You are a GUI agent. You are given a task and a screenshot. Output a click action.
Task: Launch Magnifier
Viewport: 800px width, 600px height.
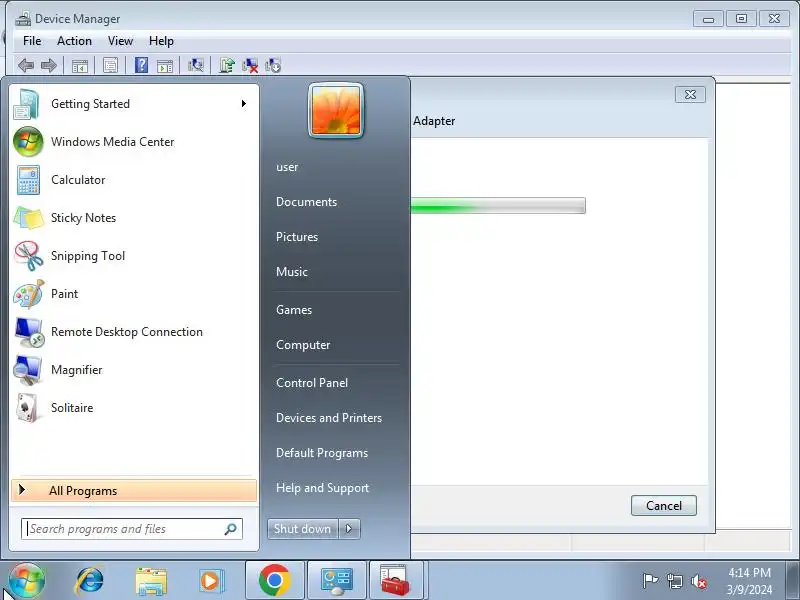(133, 370)
